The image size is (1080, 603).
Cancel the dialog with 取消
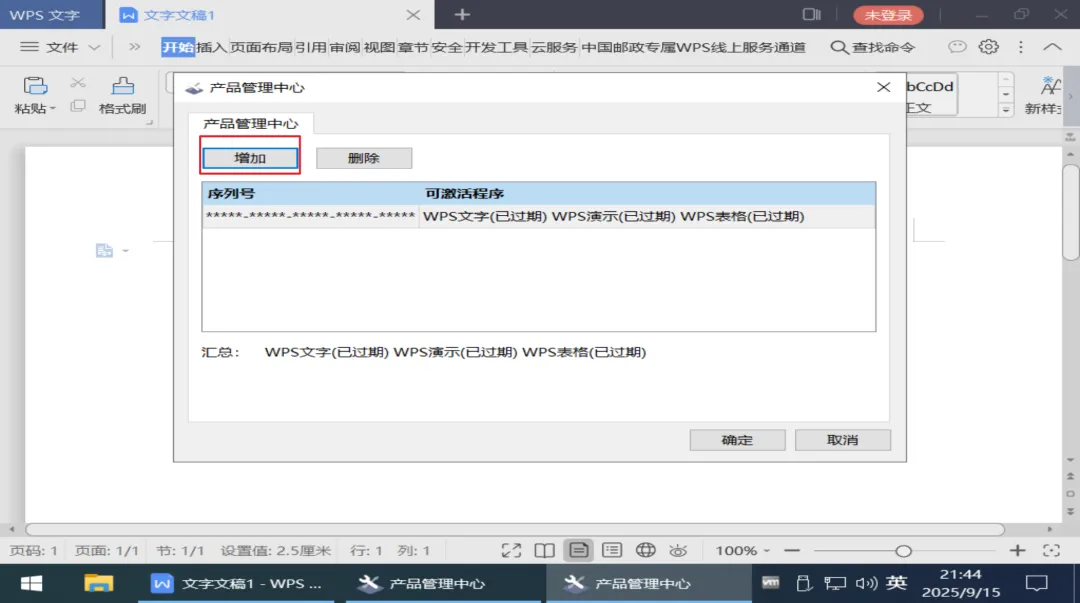pyautogui.click(x=842, y=440)
